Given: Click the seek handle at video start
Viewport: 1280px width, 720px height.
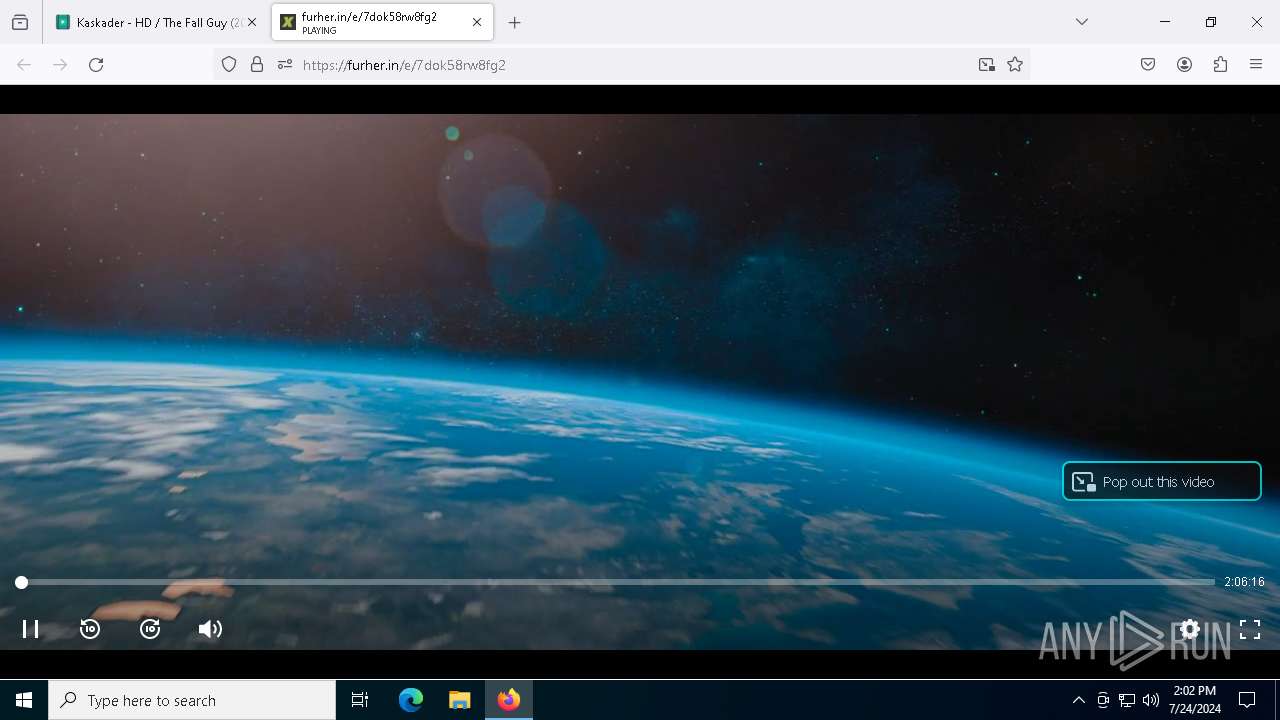Looking at the screenshot, I should point(21,582).
